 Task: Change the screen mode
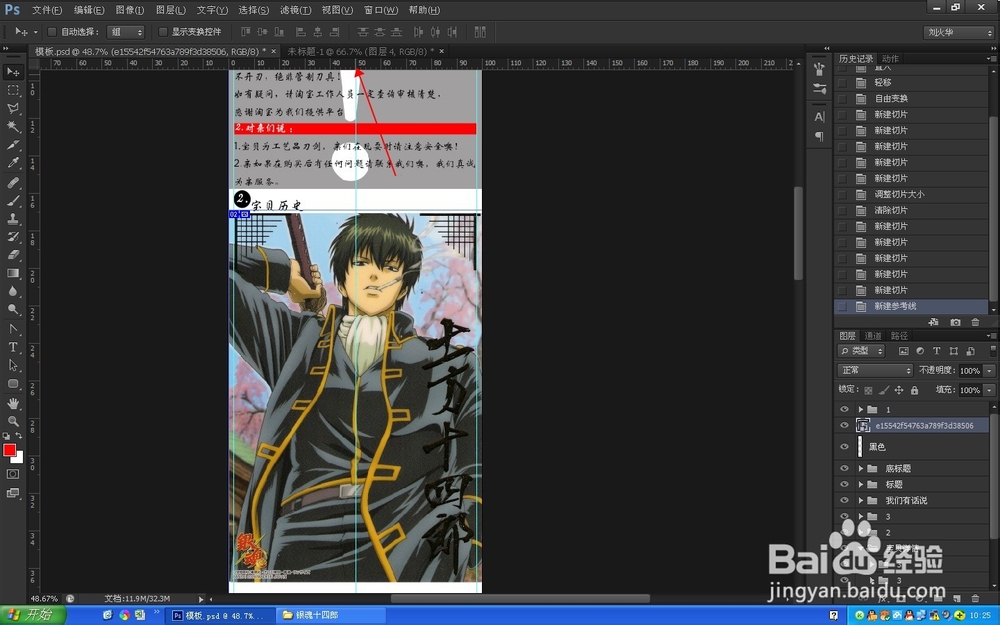(13, 492)
